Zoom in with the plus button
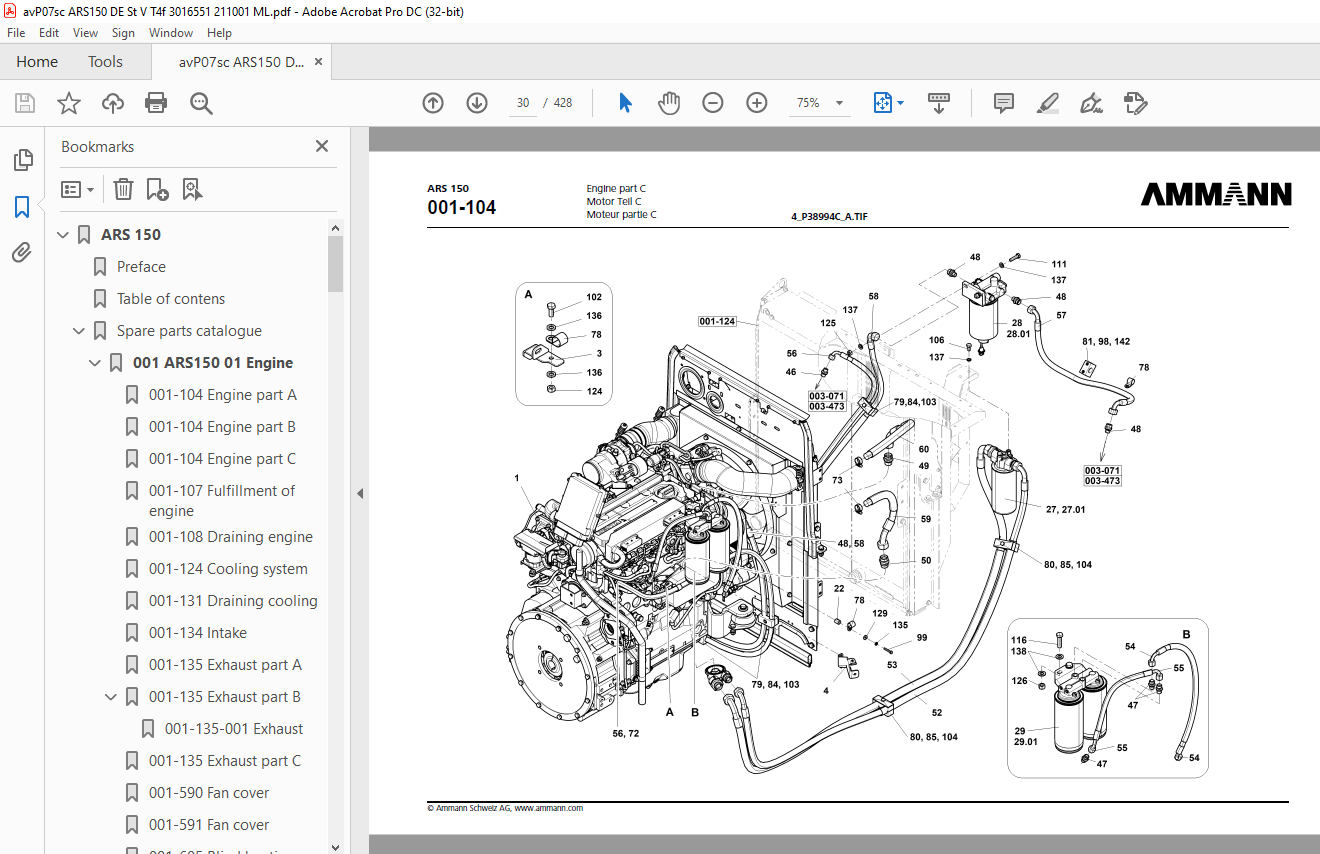 tap(757, 103)
